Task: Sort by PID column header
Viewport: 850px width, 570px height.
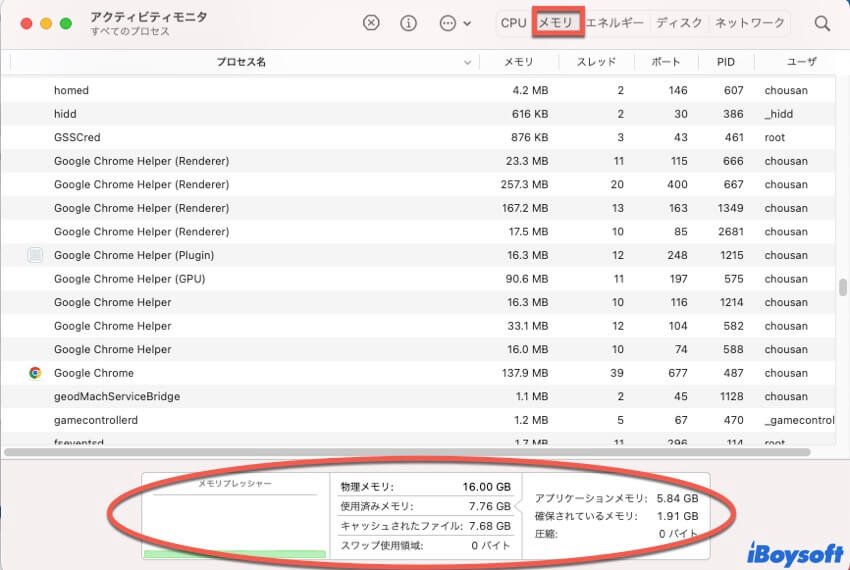Action: tap(725, 62)
